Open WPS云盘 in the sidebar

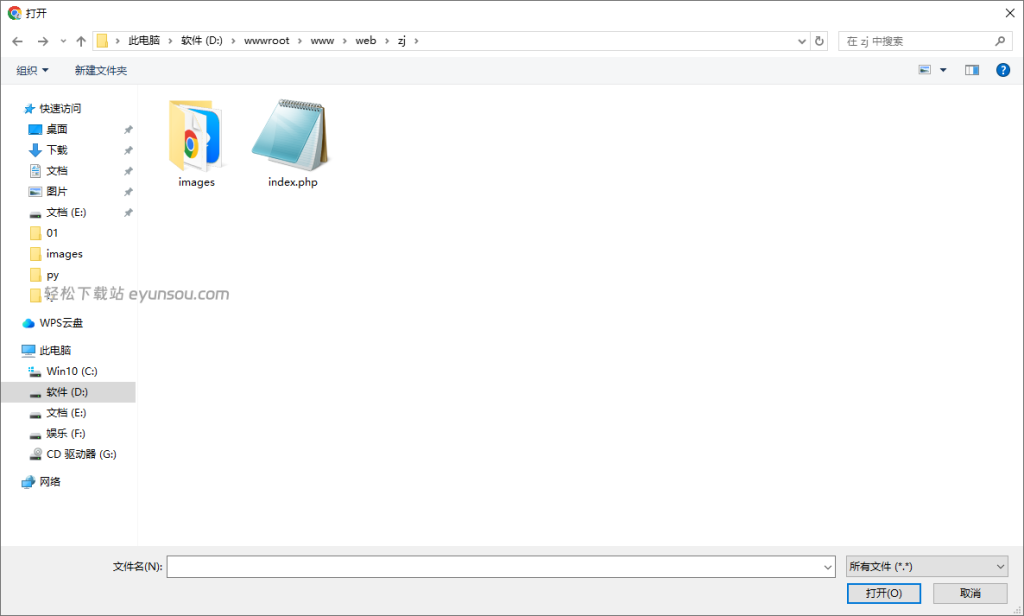coord(61,323)
